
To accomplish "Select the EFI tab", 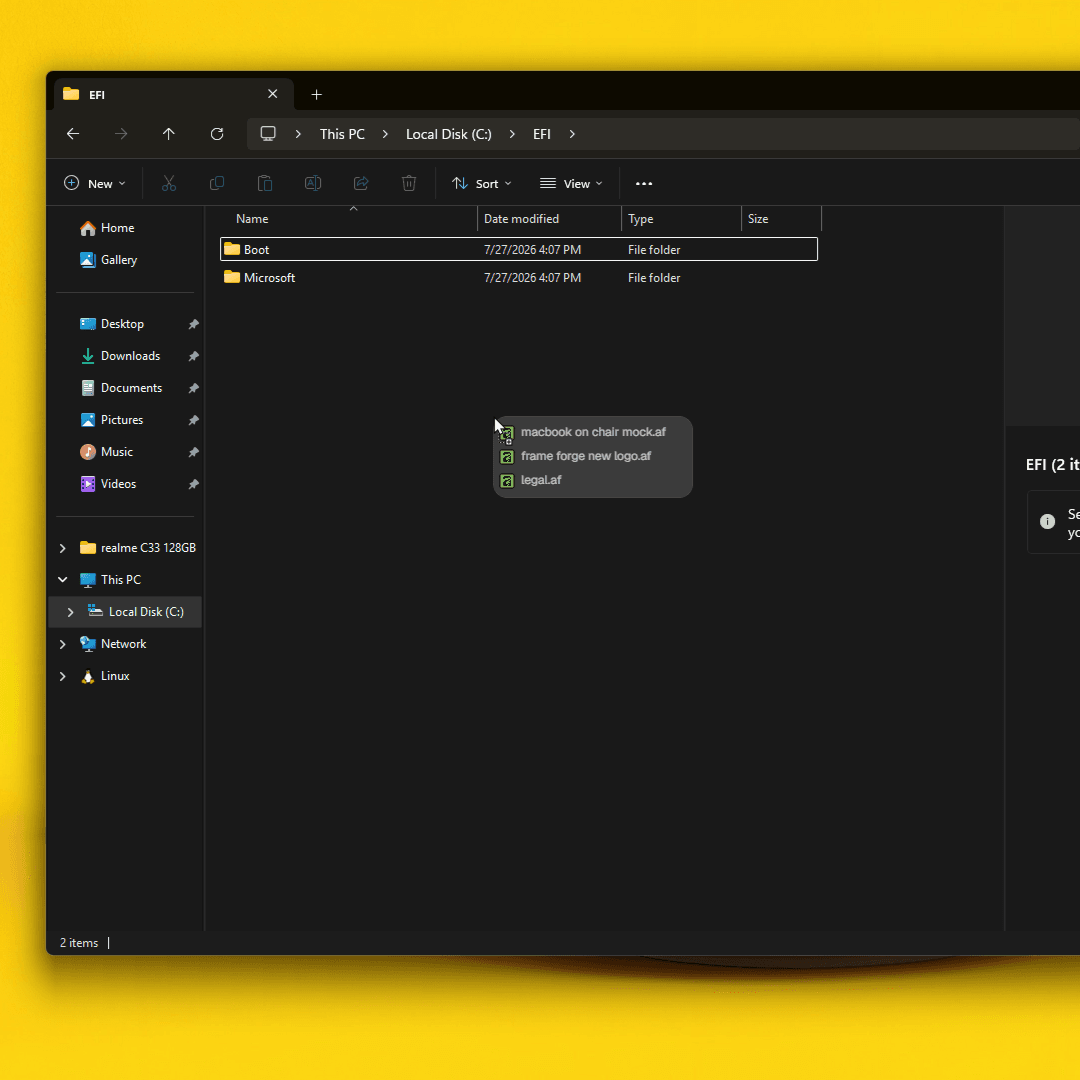I will [x=174, y=94].
